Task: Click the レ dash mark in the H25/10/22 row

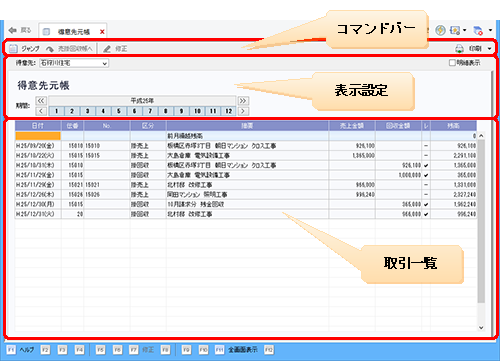Action: (x=426, y=156)
